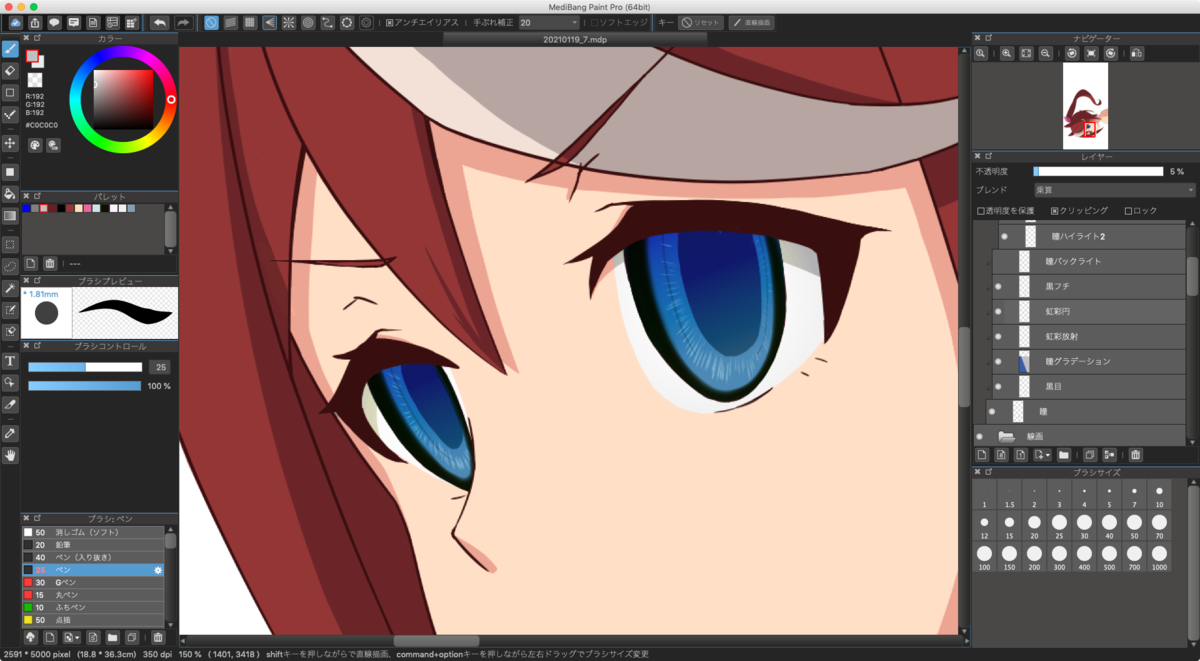Click the brush size value field showing 25
The image size is (1200, 661).
pyautogui.click(x=159, y=367)
